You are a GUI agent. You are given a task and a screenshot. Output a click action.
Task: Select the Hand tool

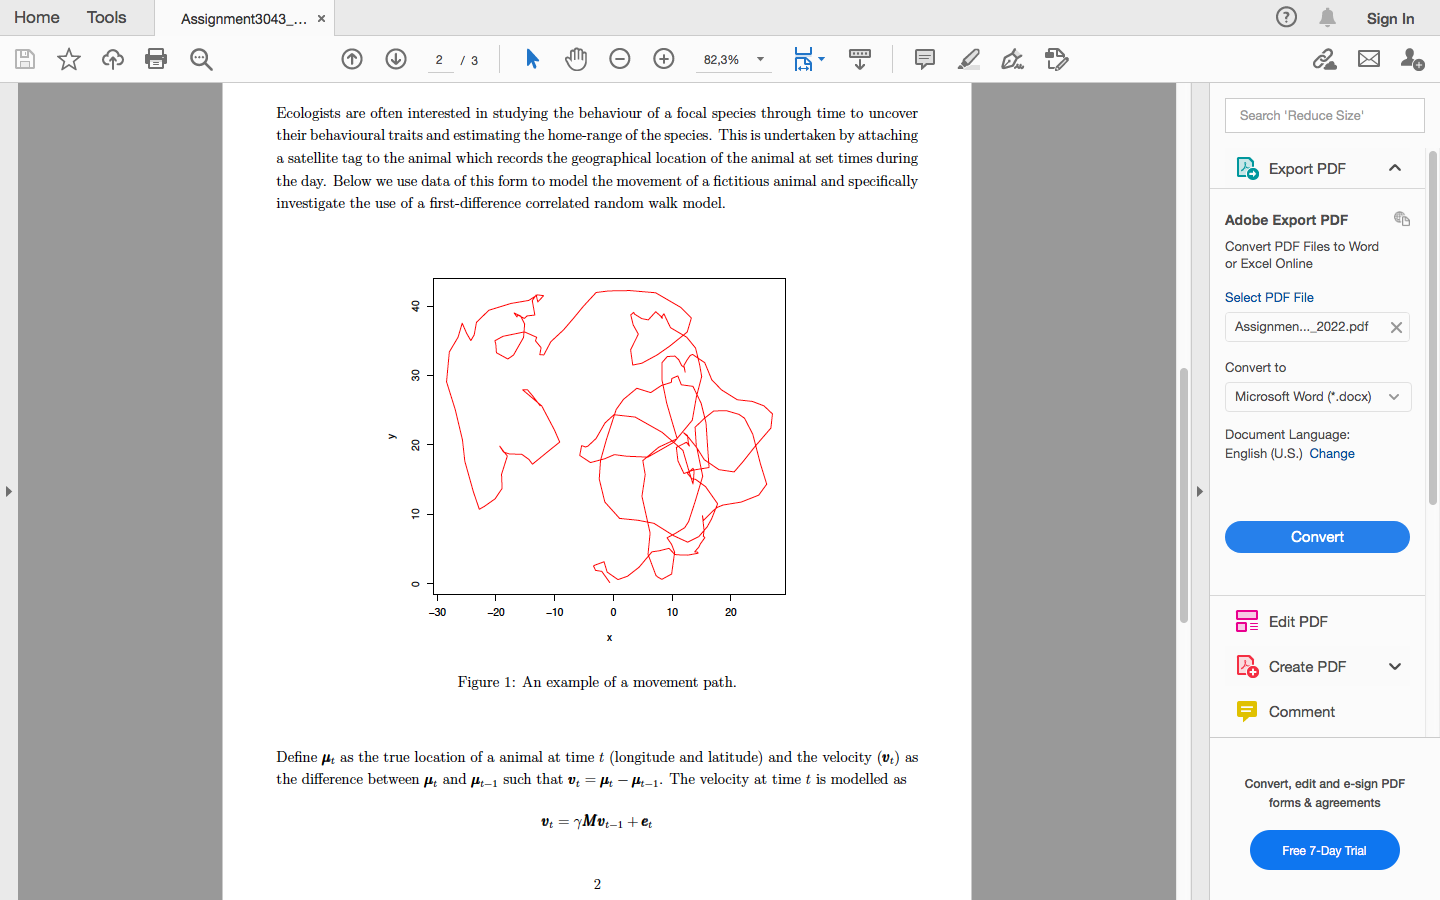coord(576,59)
